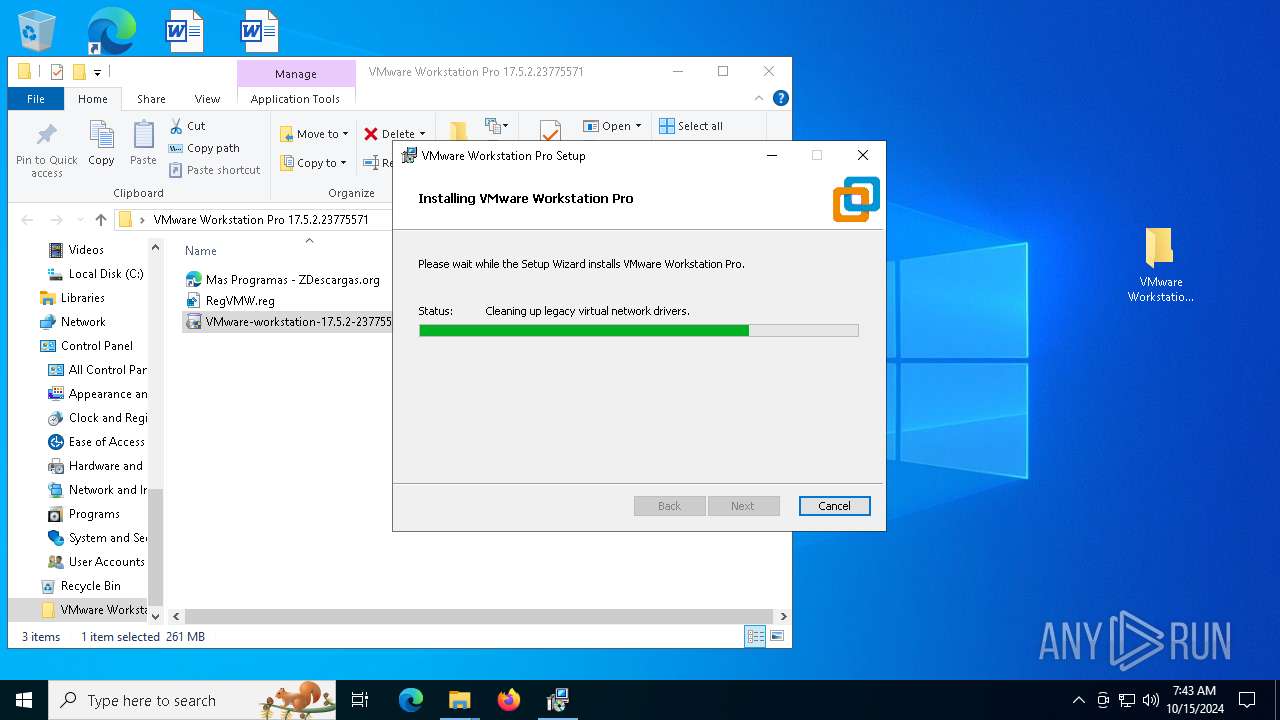
Task: Collapse the ribbon with the chevron arrow
Action: click(x=759, y=98)
